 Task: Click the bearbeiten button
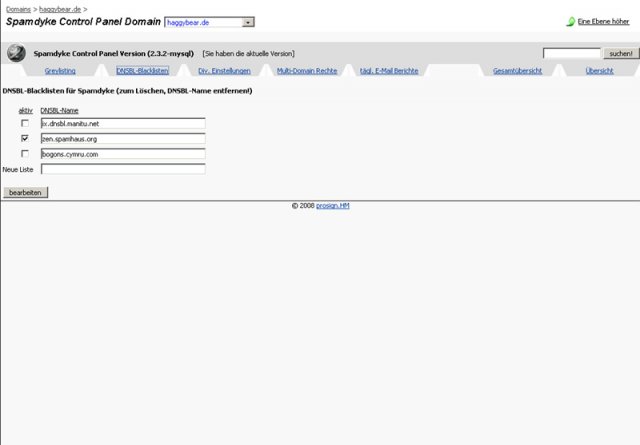click(x=25, y=192)
